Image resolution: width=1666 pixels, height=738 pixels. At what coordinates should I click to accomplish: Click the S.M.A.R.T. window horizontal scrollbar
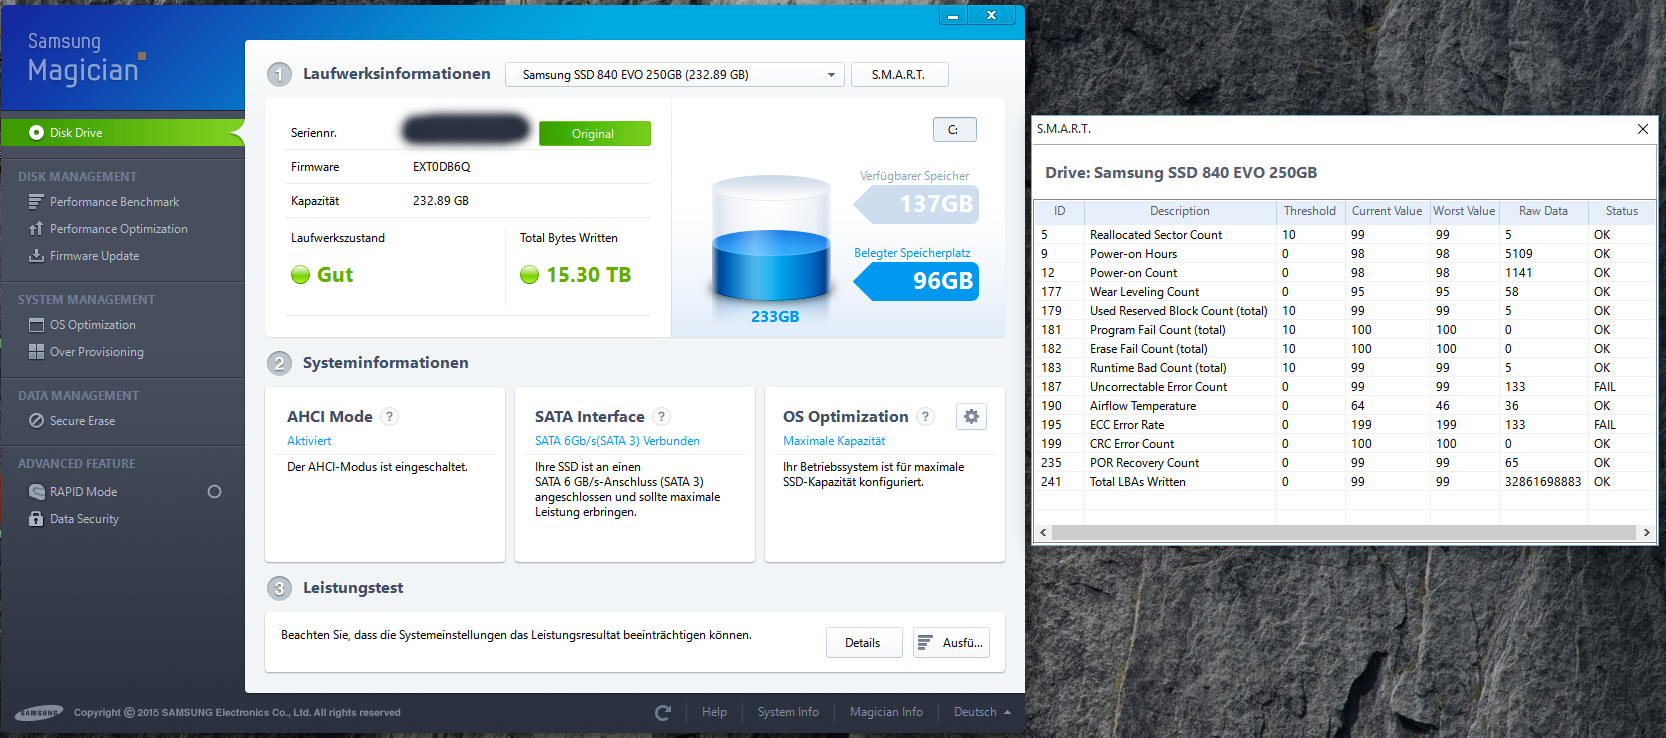pyautogui.click(x=1344, y=532)
